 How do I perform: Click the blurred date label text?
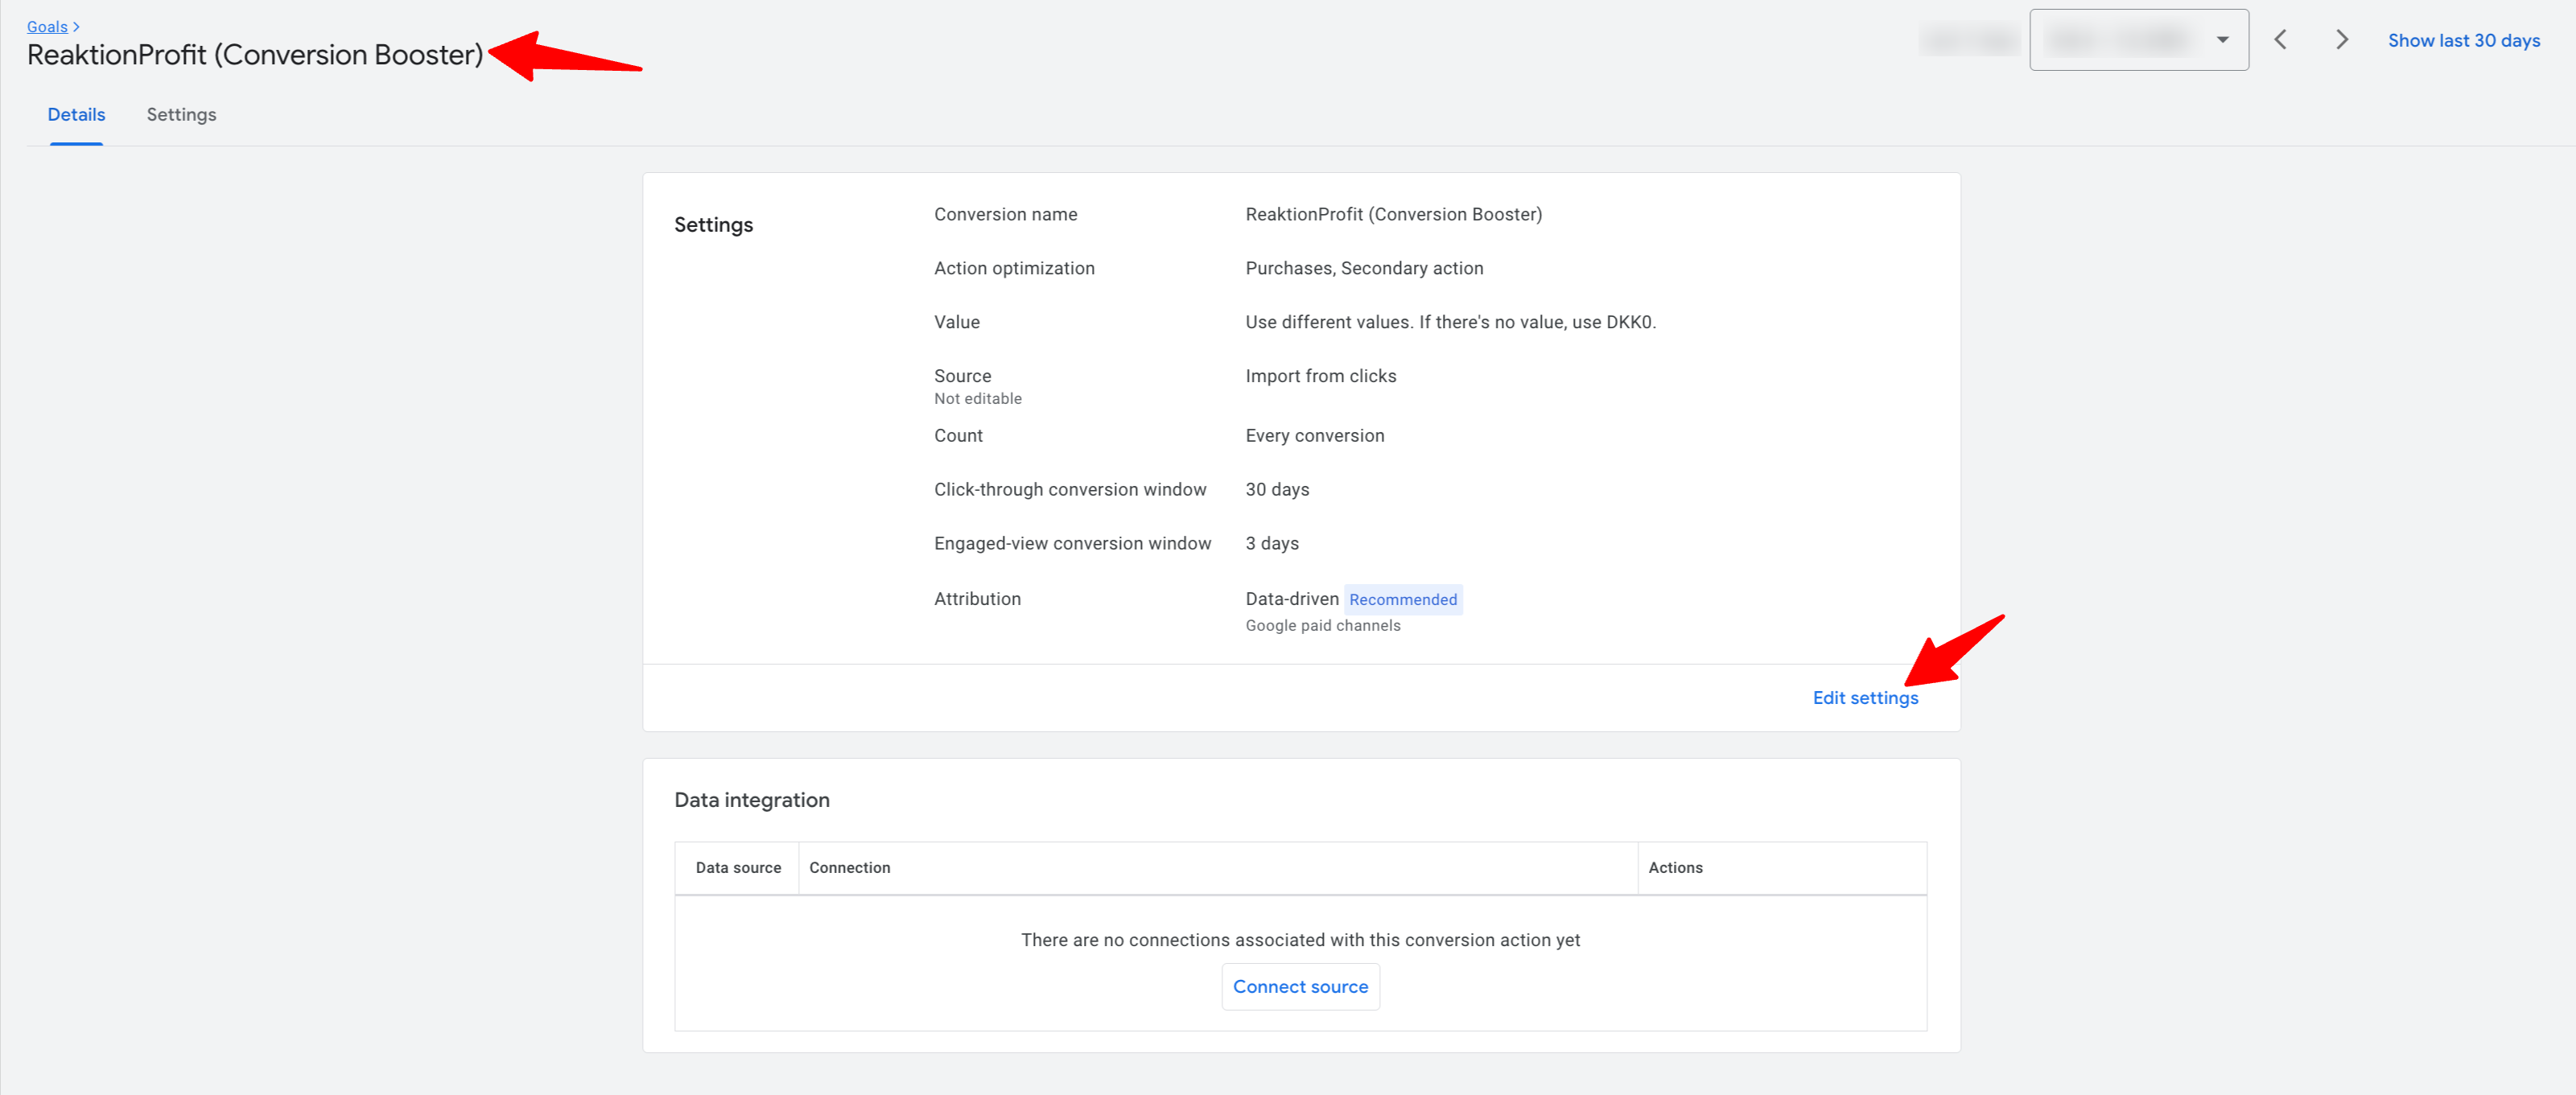pyautogui.click(x=1968, y=41)
